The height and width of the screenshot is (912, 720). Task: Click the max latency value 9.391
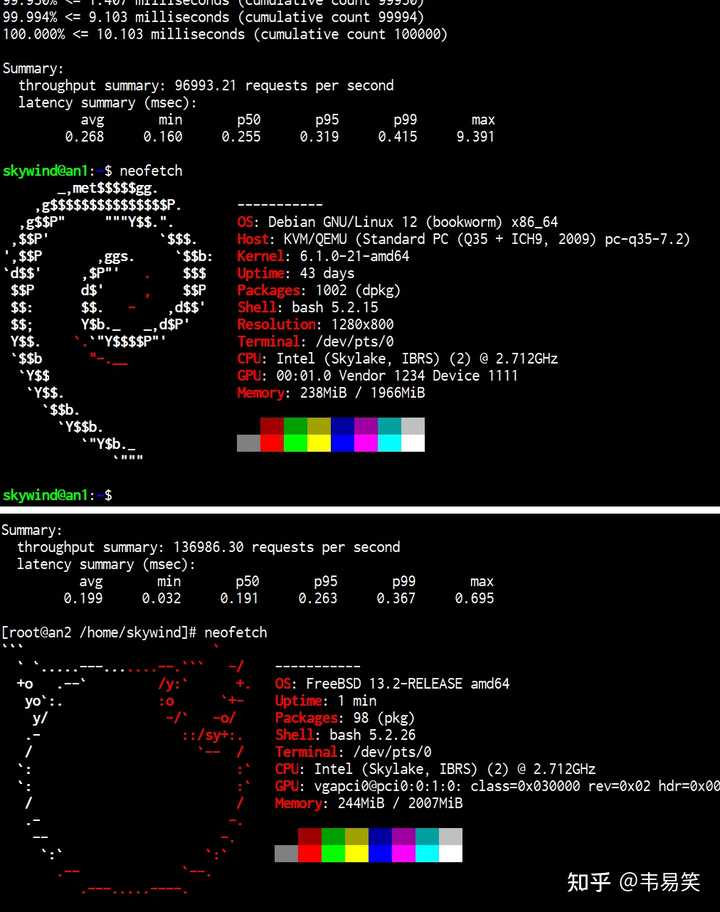point(475,137)
